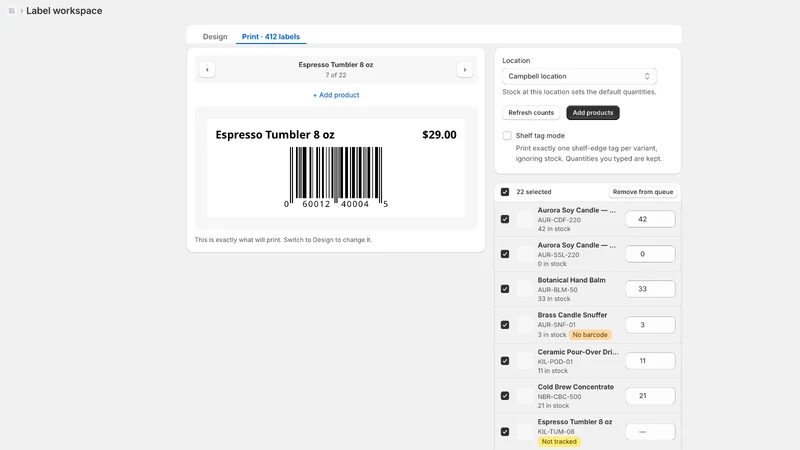Click the Add products button

(x=593, y=113)
